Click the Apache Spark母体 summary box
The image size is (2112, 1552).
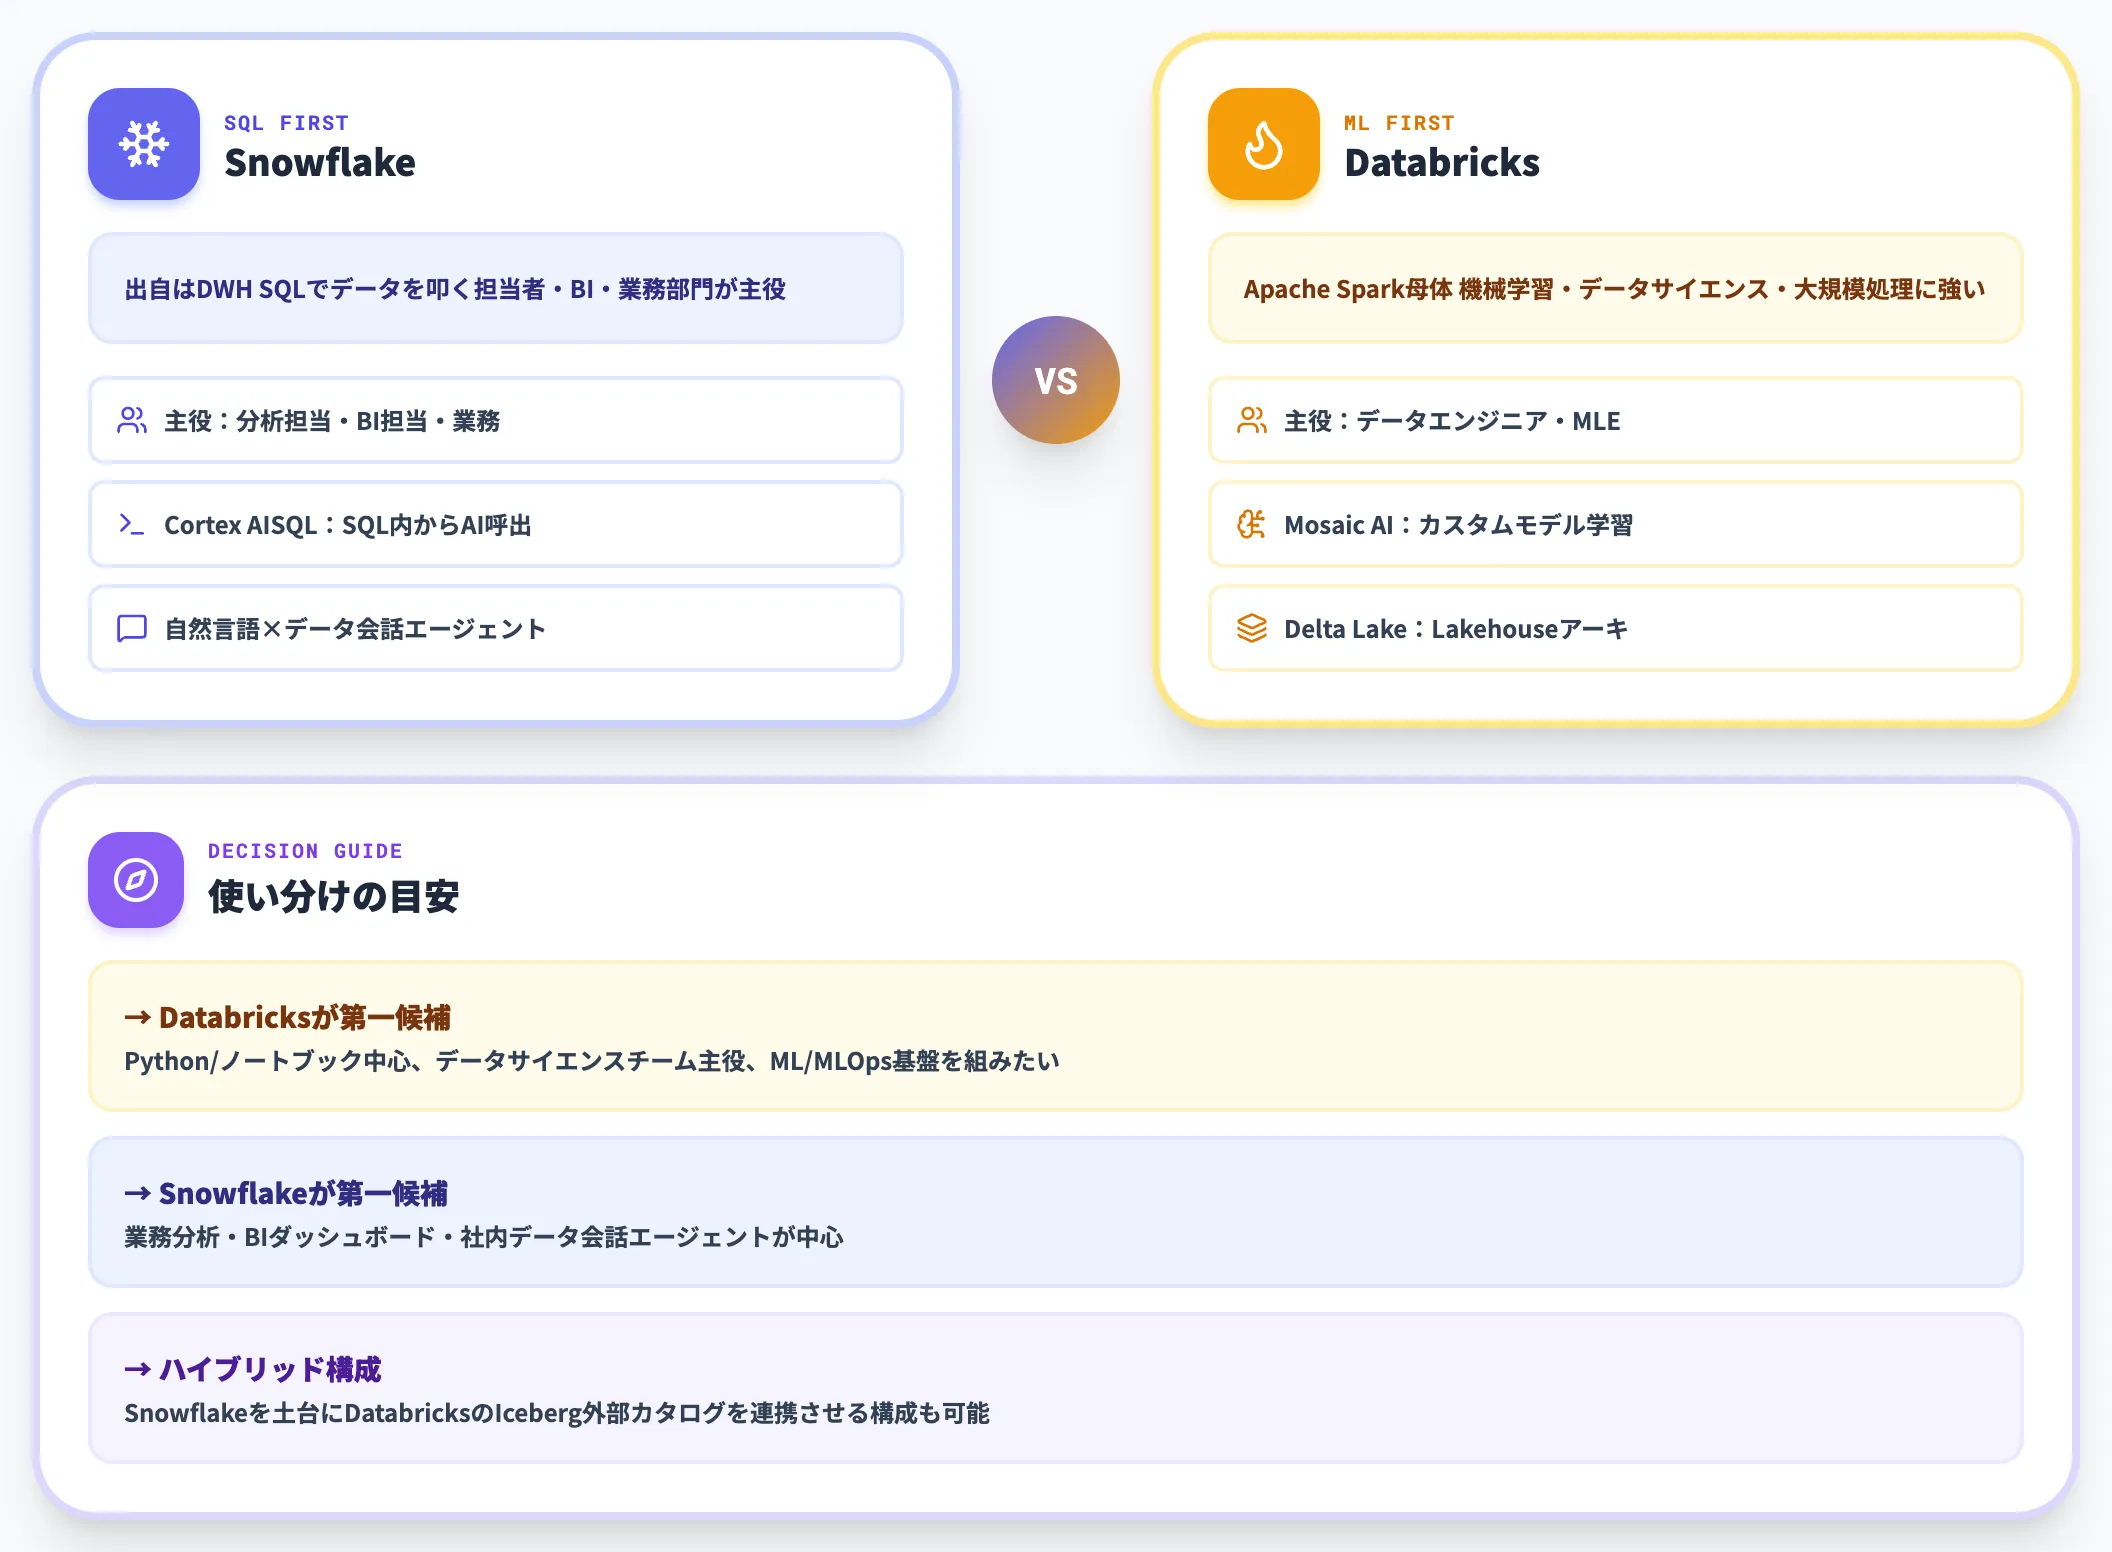tap(1616, 289)
